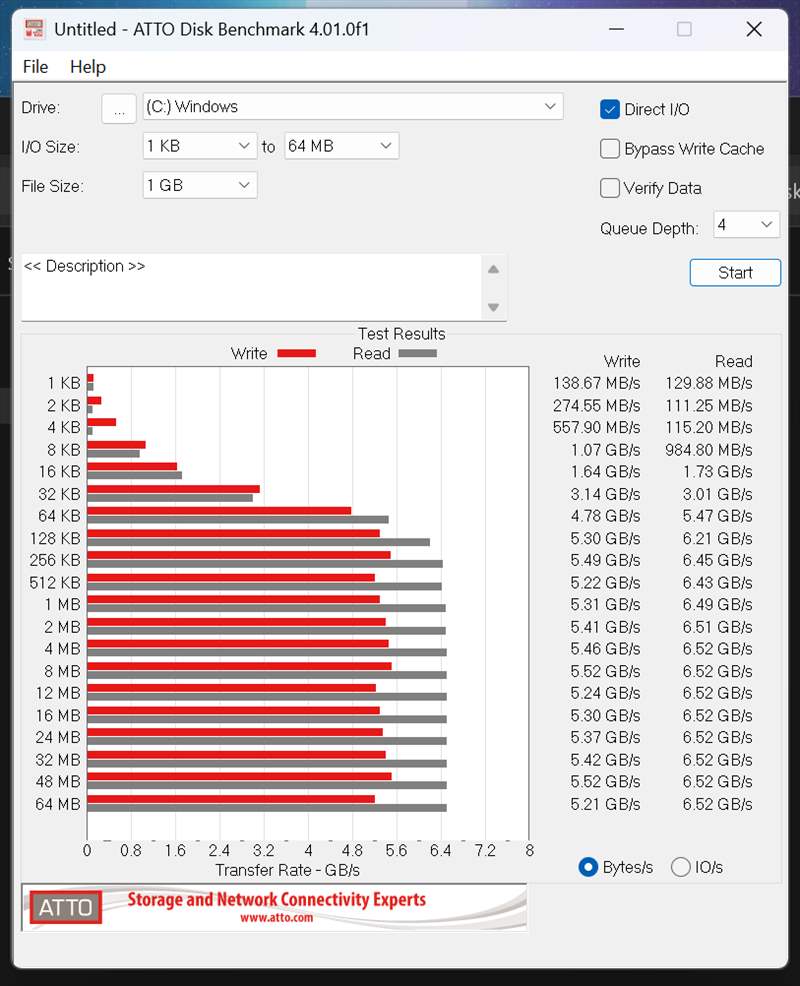Open the File Size 1 GB dropdown

pyautogui.click(x=200, y=185)
